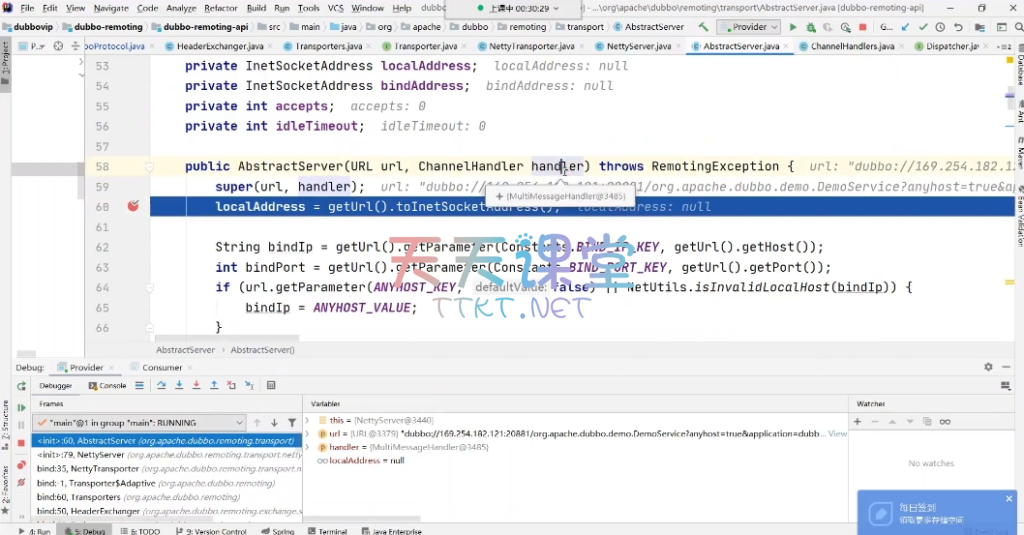Open the Refactor menu
1024x535 pixels.
(x=220, y=8)
